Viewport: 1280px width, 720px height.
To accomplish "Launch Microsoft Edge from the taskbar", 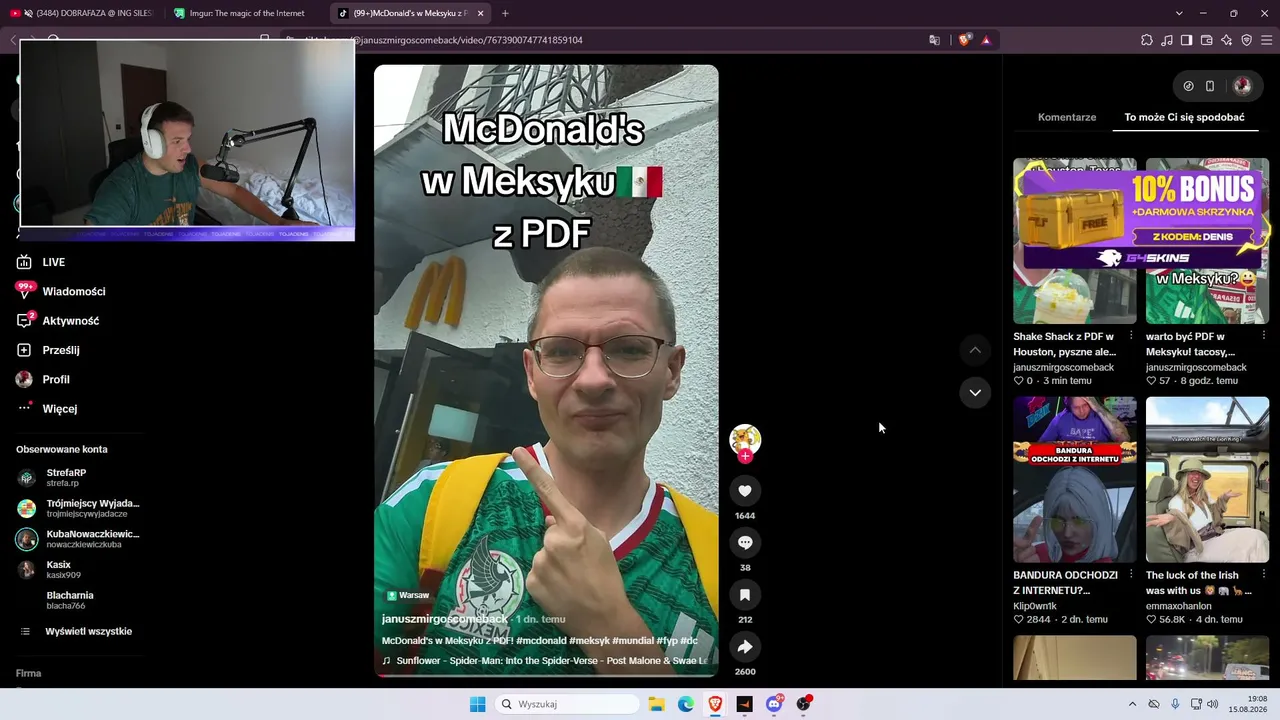I will [686, 704].
